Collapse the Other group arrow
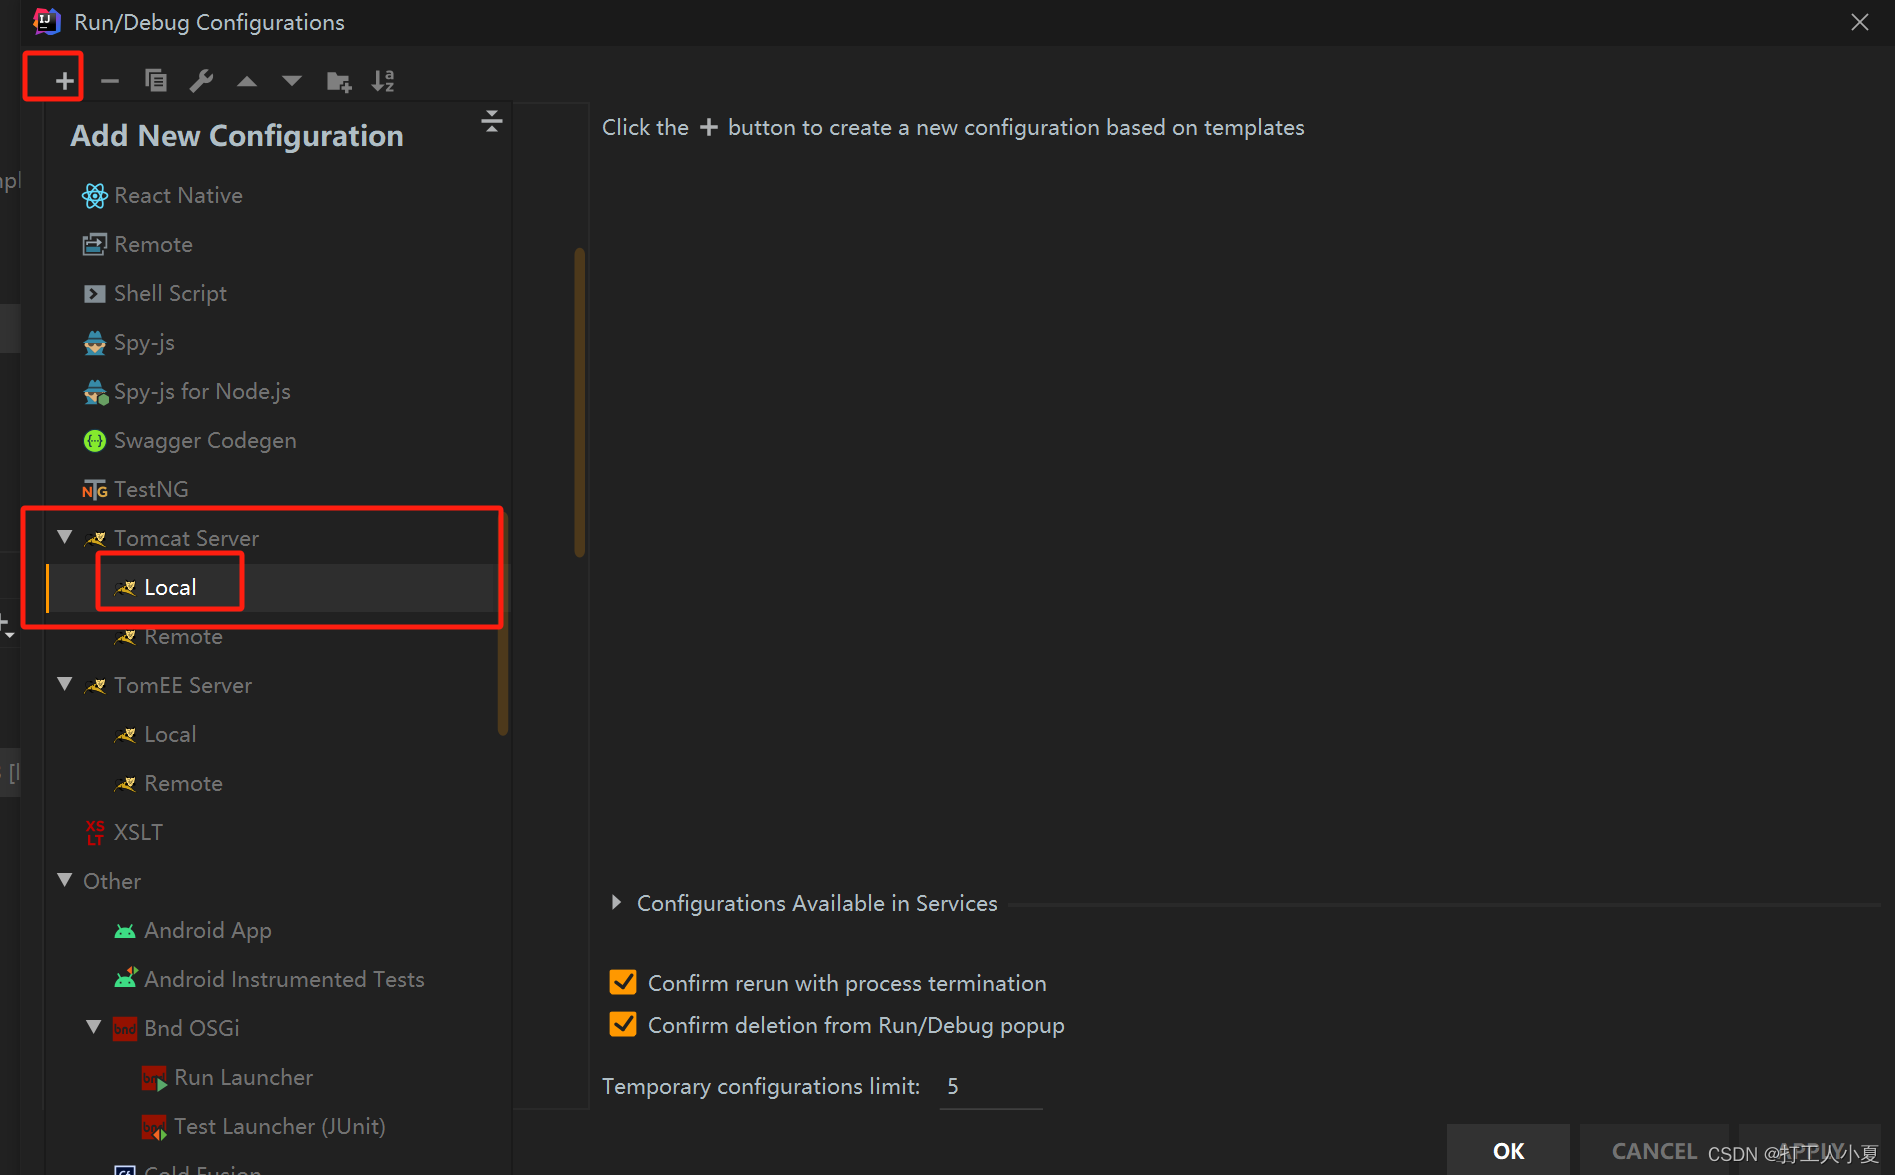This screenshot has width=1895, height=1175. tap(65, 881)
